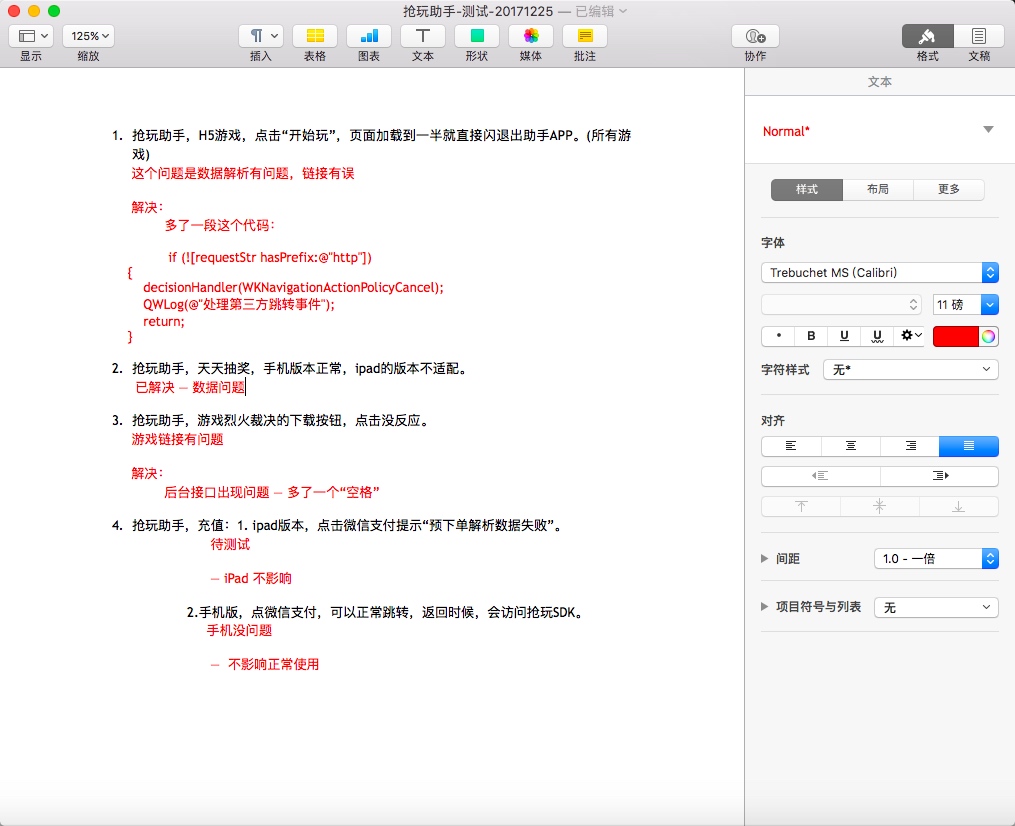The width and height of the screenshot is (1015, 826).
Task: Click list item 4 about 充值
Action: coord(338,525)
